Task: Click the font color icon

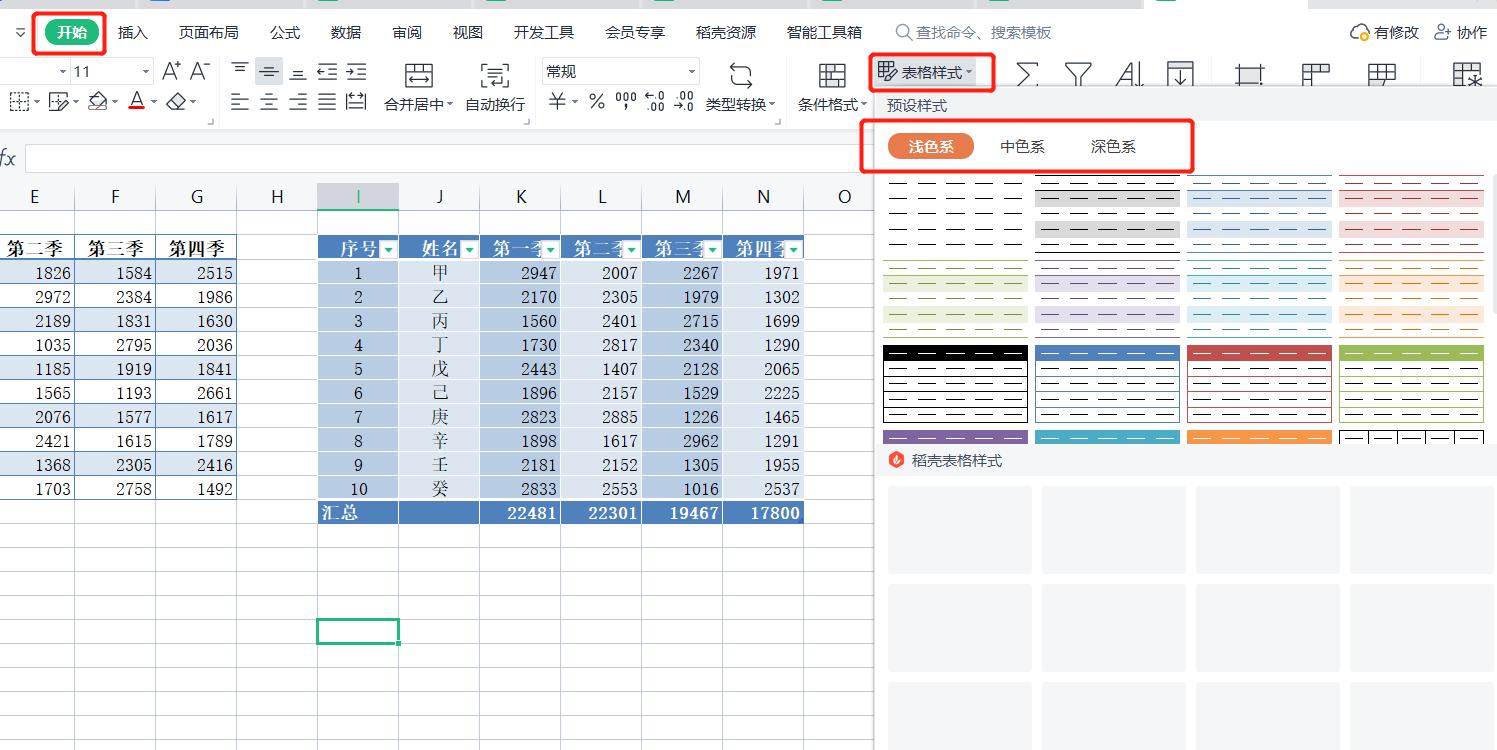Action: point(136,100)
